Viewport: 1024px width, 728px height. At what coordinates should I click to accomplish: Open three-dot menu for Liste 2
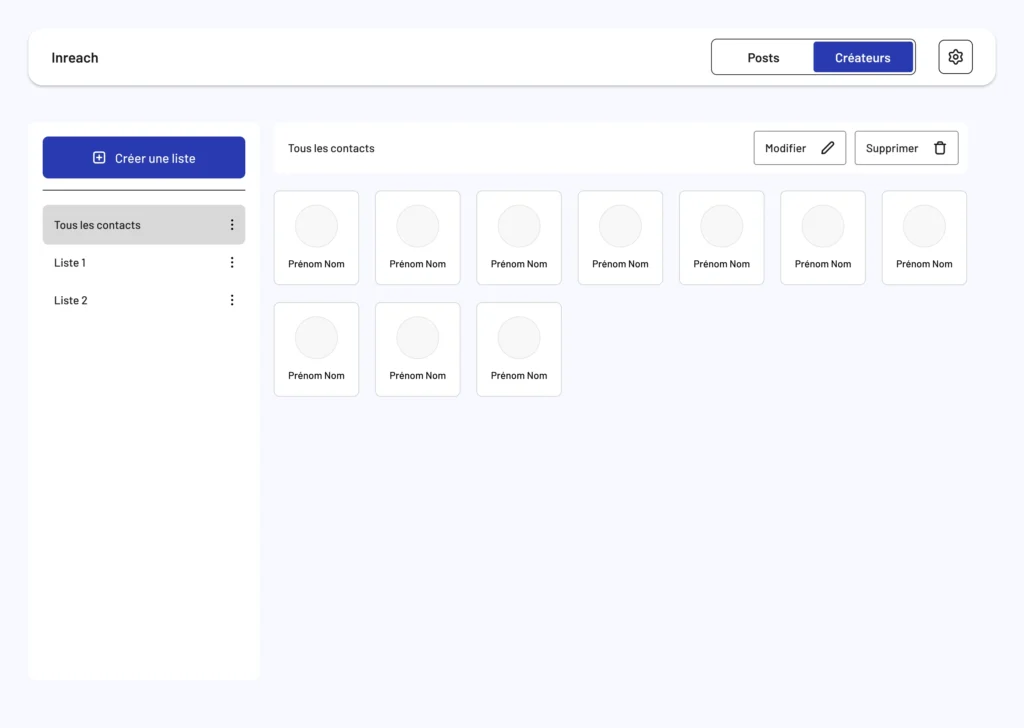(x=232, y=300)
